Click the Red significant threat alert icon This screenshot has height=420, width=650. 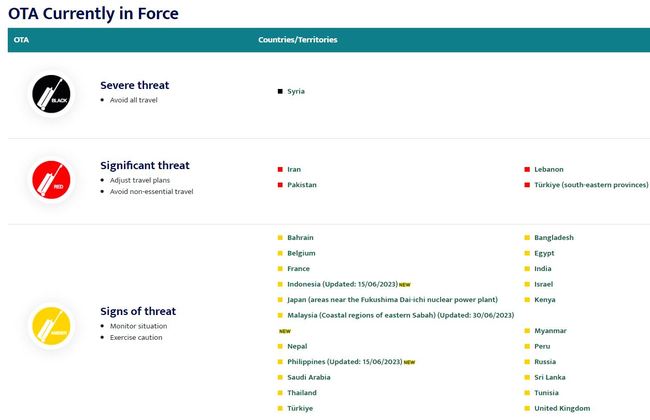[x=51, y=178]
